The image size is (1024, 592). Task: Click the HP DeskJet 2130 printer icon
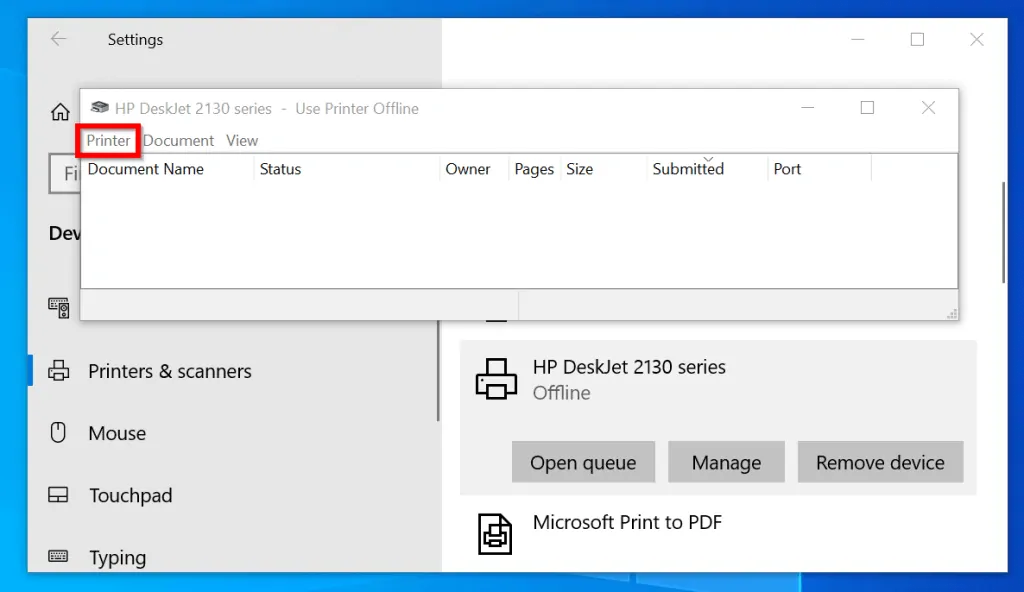pyautogui.click(x=496, y=379)
